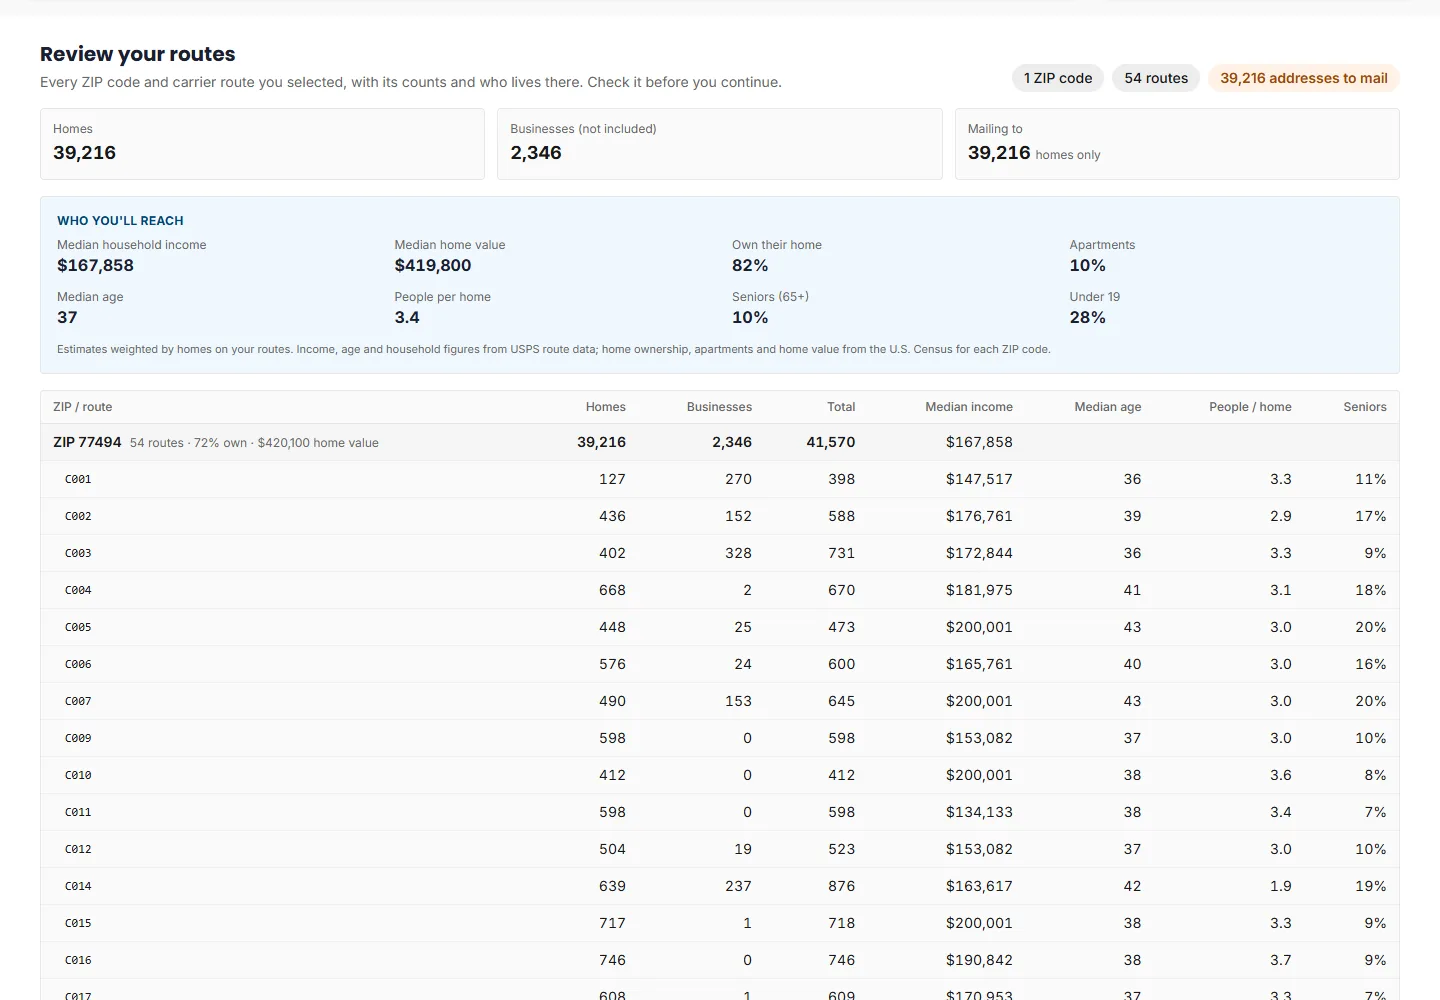
Task: Click the median home value $419,800
Action: click(x=433, y=265)
